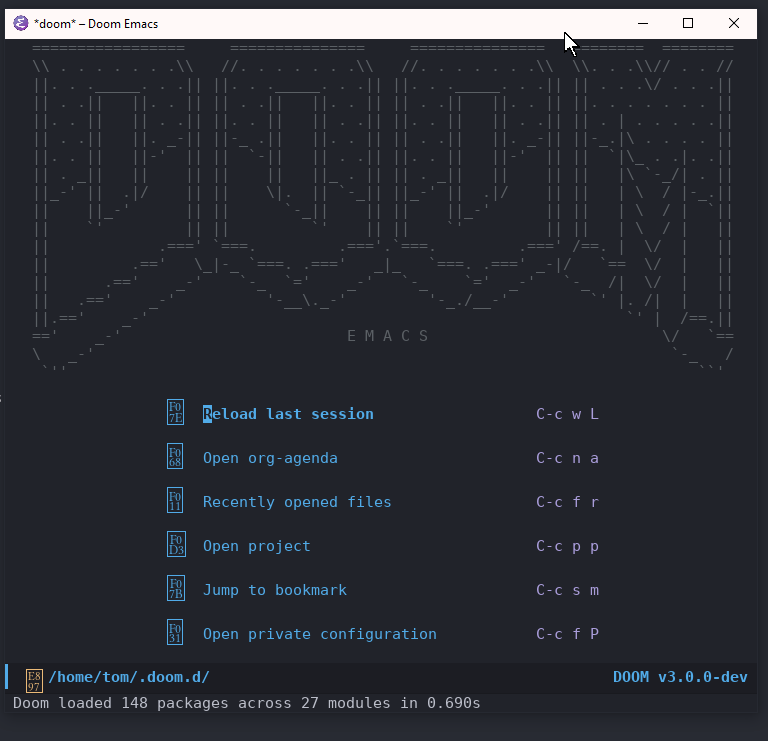This screenshot has height=741, width=768.
Task: Click the F011 glyph icon beside Recently opened files
Action: click(175, 501)
